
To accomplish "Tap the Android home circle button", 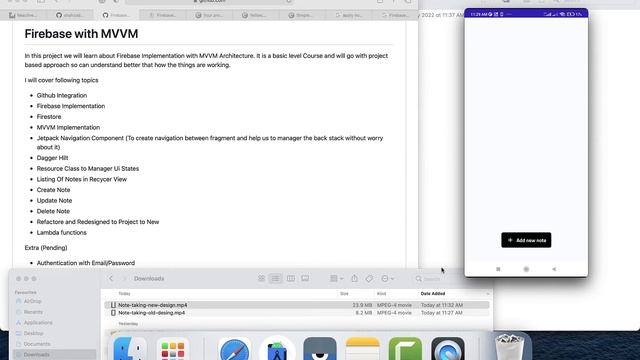I will coord(526,269).
